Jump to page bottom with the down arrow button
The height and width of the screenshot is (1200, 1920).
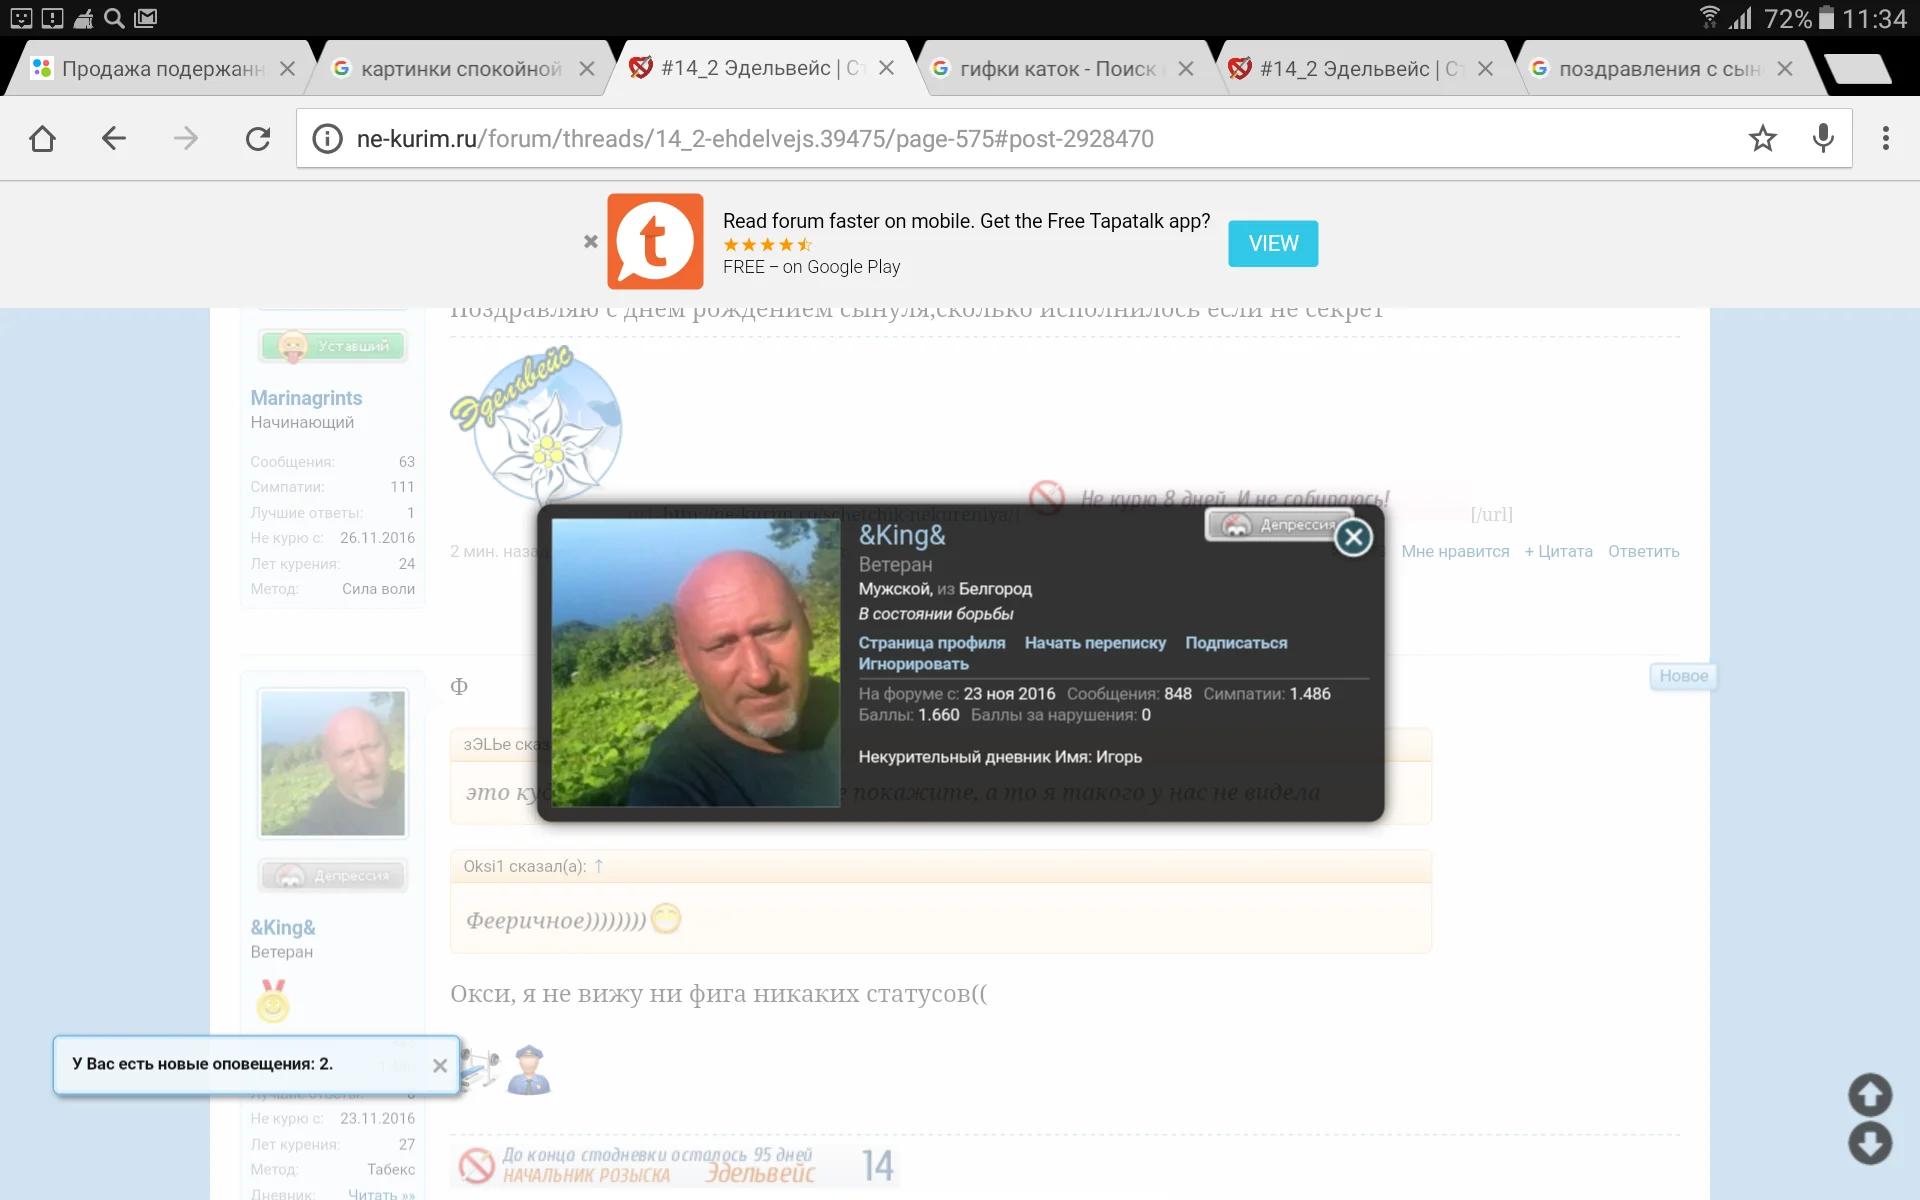1869,1143
